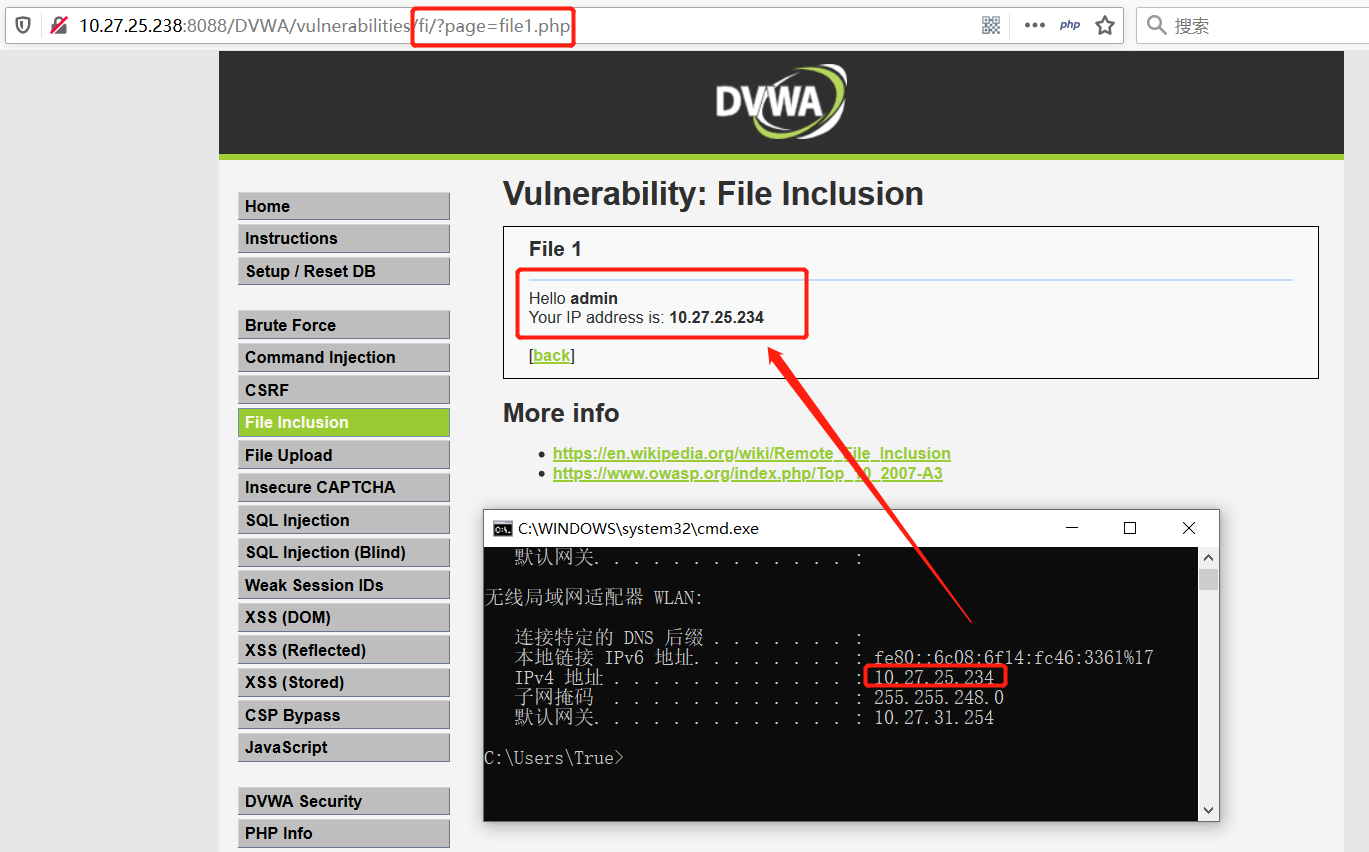Viewport: 1369px width, 852px height.
Task: Click cmd scrollbar up arrow
Action: [1209, 557]
